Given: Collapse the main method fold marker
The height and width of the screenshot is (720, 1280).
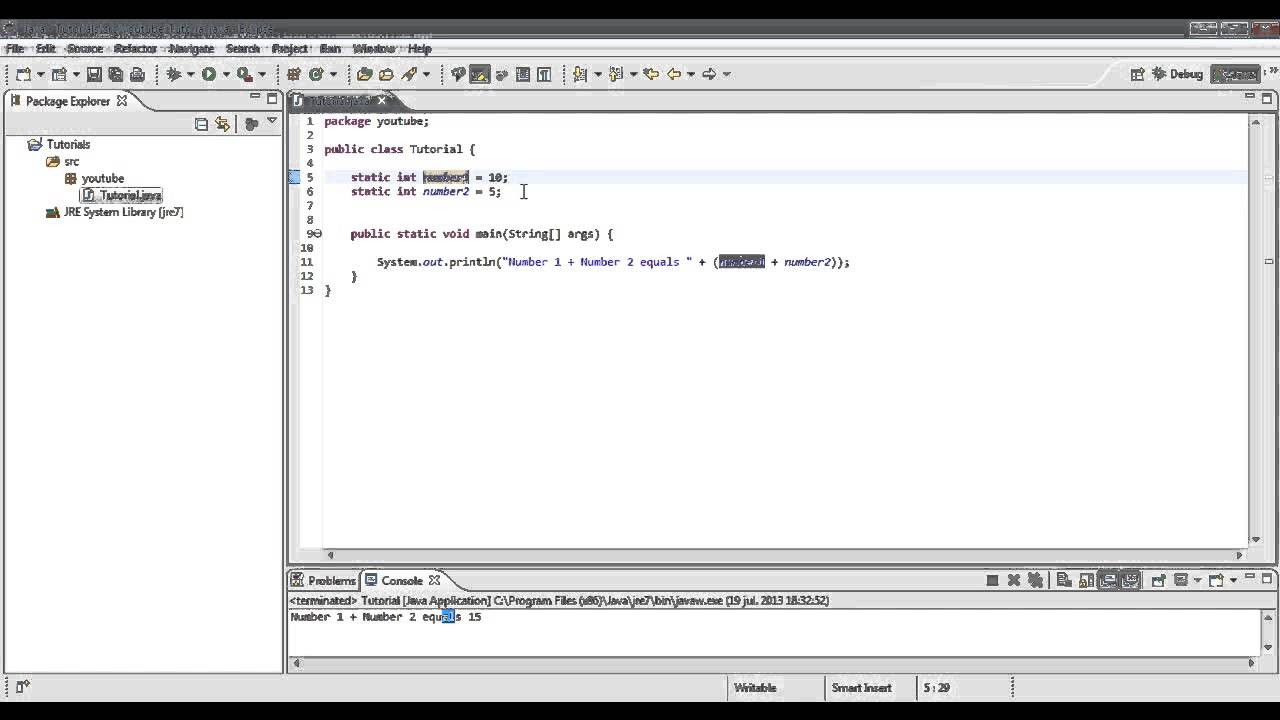Looking at the screenshot, I should (318, 234).
